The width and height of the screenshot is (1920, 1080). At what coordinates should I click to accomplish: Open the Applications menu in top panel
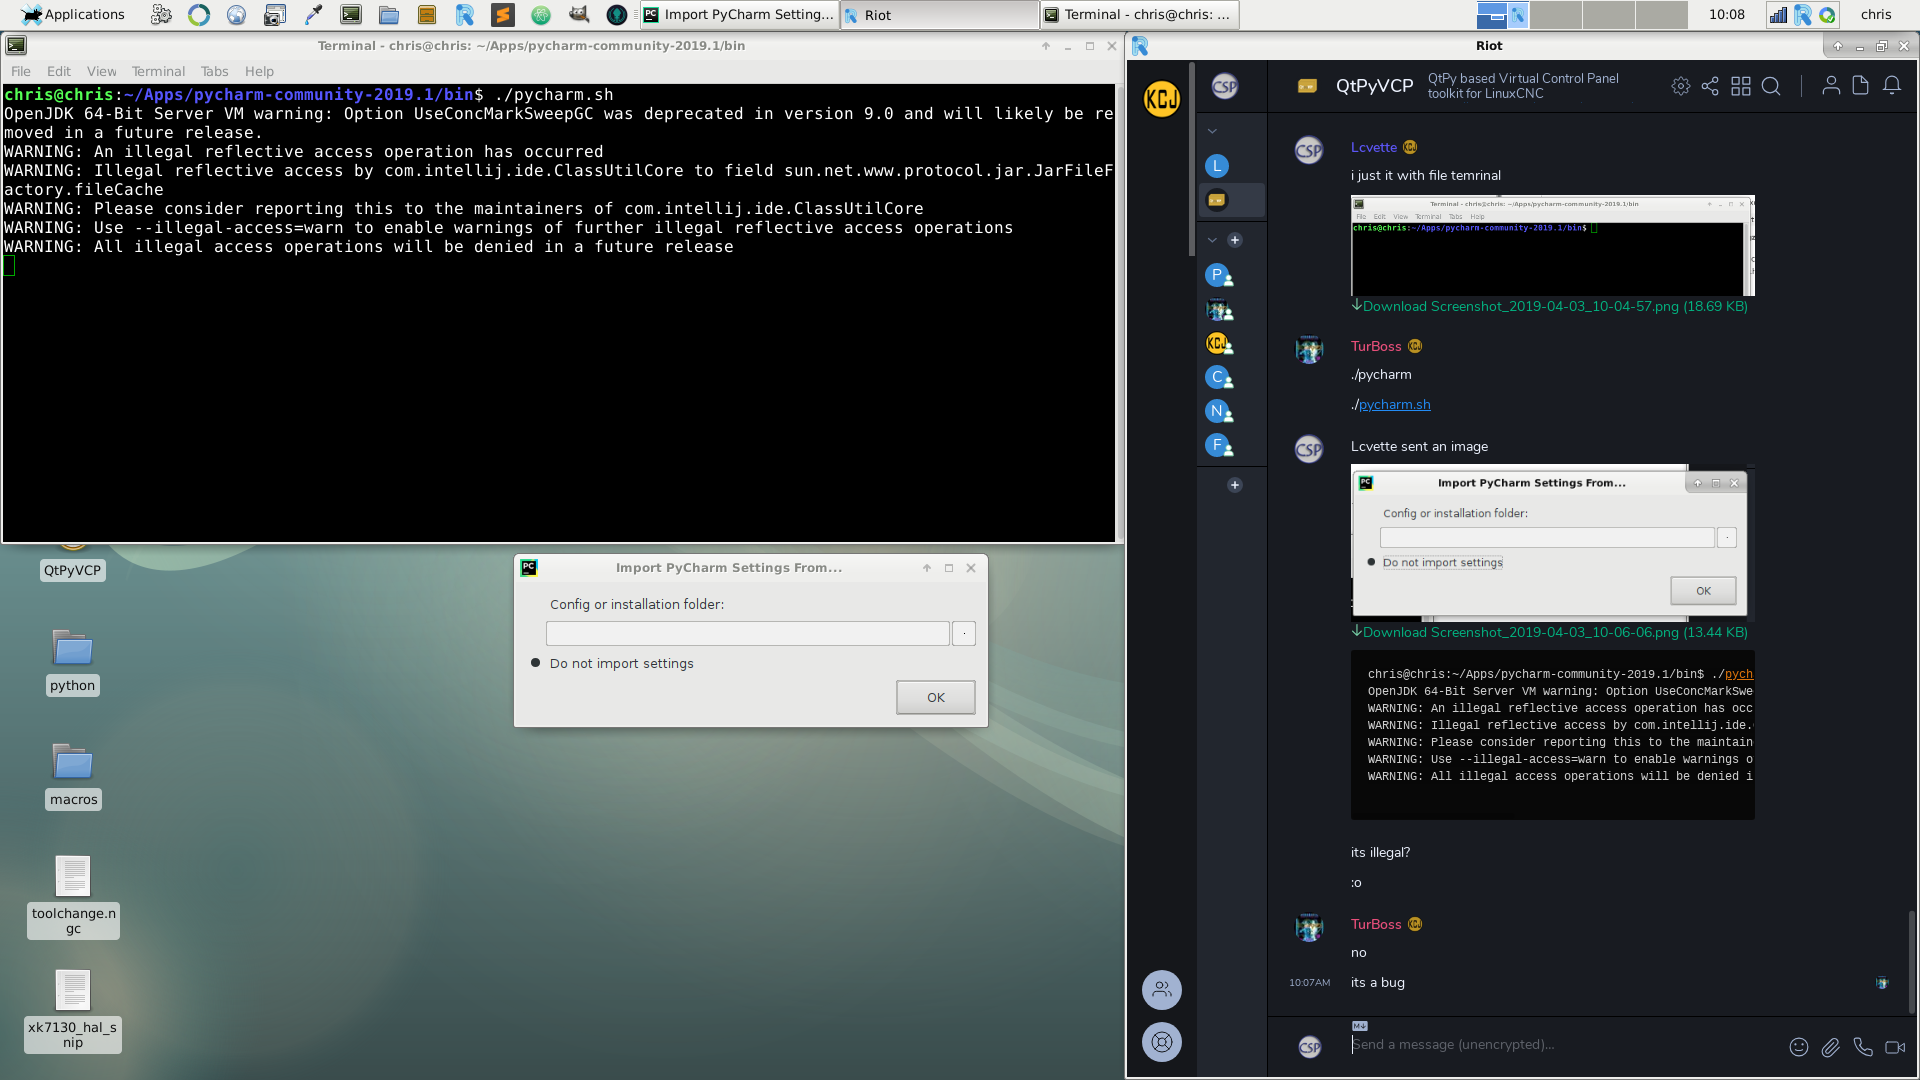coord(73,14)
